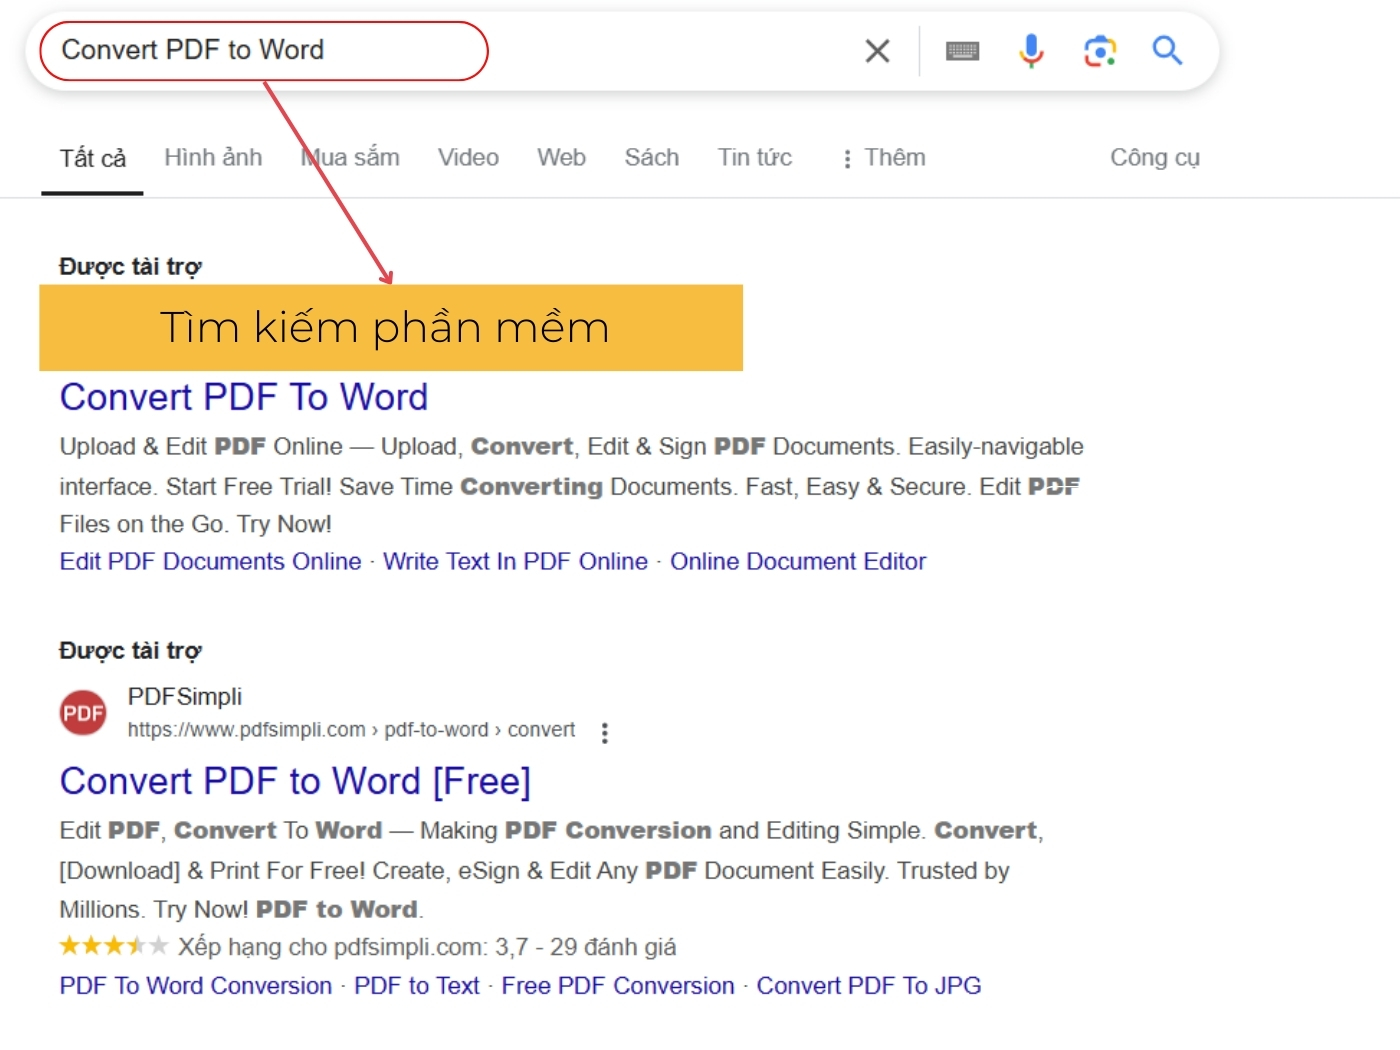Screen dimensions: 1400x1050
Task: Open Edit PDF Documents Online sitelink
Action: (210, 562)
